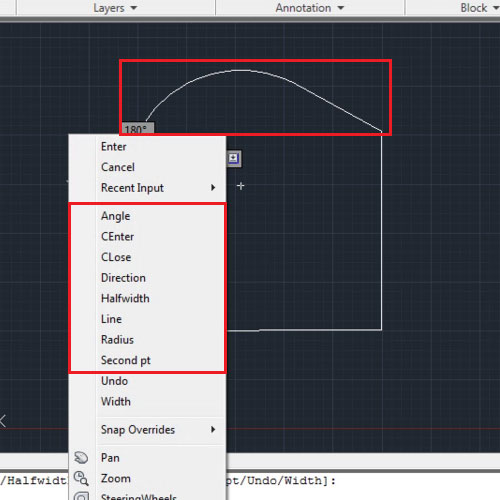Screen dimensions: 500x500
Task: Pick the Second pt option
Action: (147, 360)
